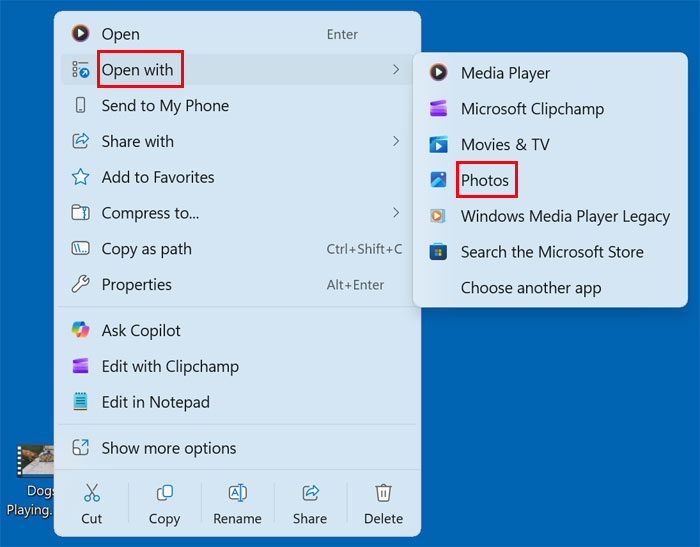Click the Rename icon in bottom bar
The width and height of the screenshot is (700, 547).
click(238, 493)
